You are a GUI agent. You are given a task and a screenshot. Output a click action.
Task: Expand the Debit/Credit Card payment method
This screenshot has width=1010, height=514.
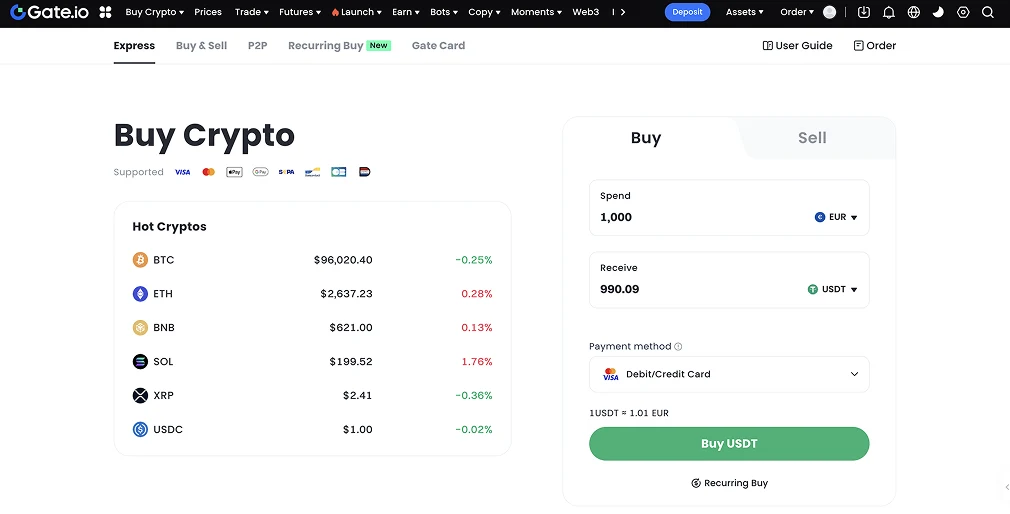[729, 374]
